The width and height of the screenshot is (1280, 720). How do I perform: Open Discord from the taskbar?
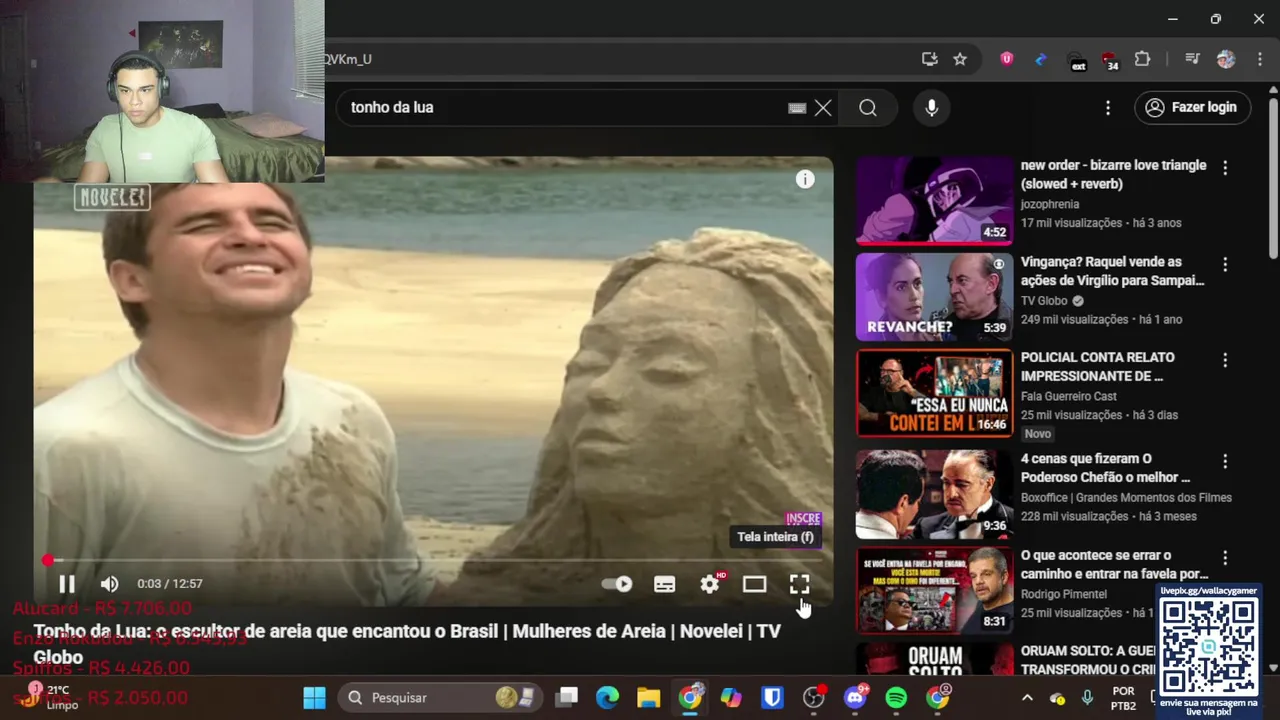(856, 697)
